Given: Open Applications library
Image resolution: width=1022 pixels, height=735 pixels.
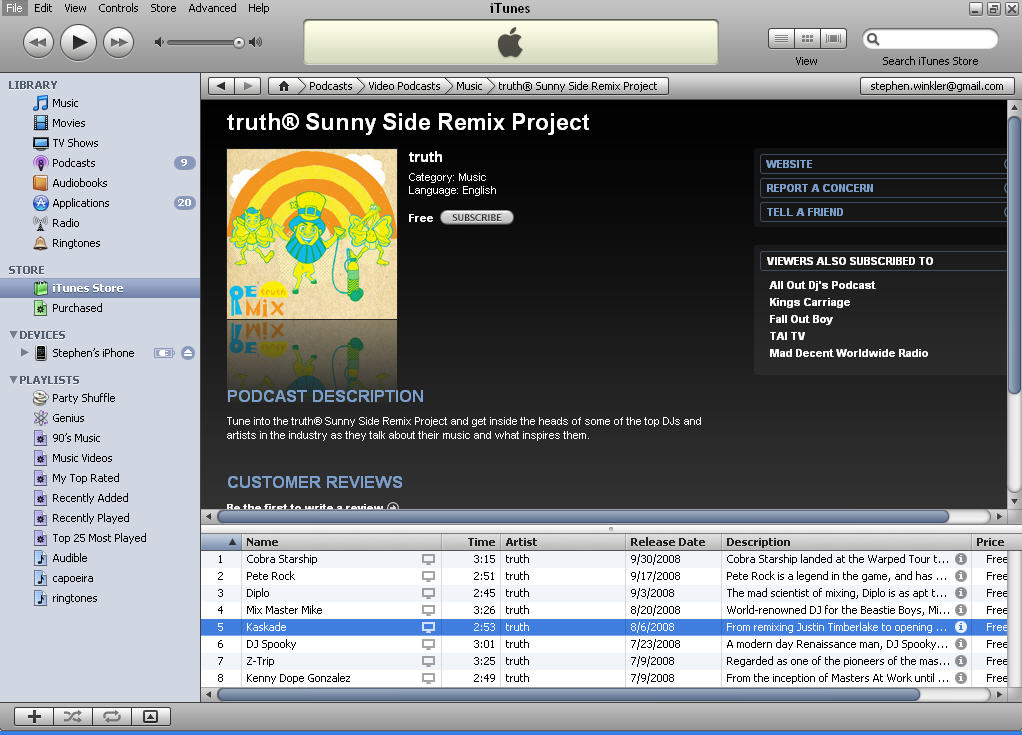Looking at the screenshot, I should point(81,203).
